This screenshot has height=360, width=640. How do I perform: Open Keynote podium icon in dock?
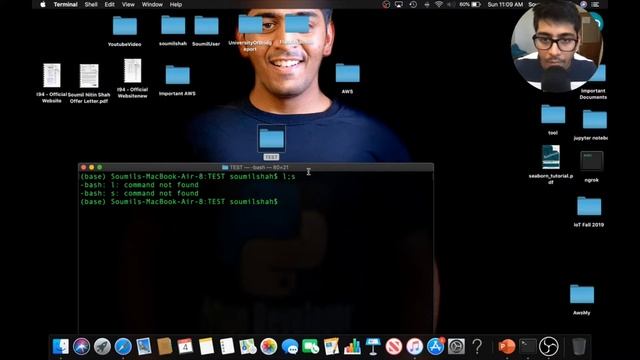pyautogui.click(x=373, y=347)
